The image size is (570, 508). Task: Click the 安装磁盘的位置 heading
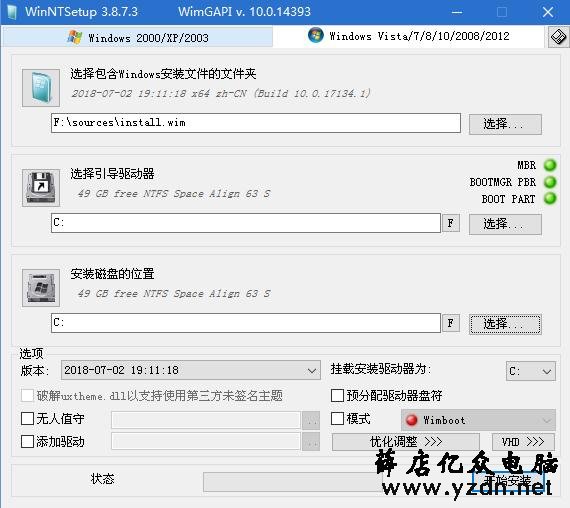pyautogui.click(x=112, y=273)
